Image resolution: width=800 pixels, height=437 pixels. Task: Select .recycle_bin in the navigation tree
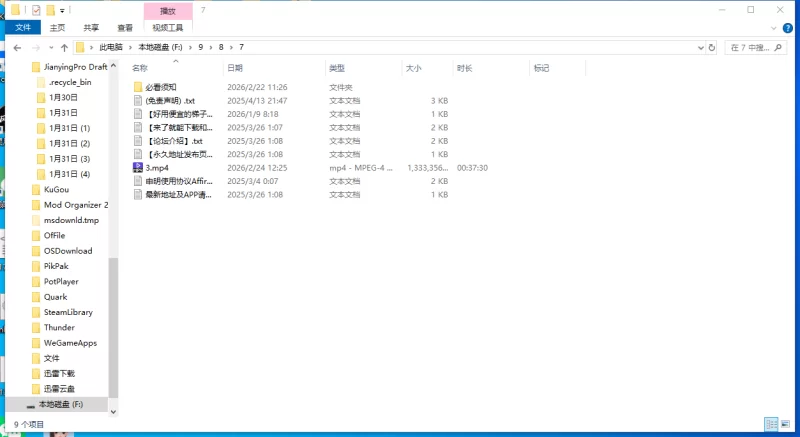pyautogui.click(x=64, y=82)
